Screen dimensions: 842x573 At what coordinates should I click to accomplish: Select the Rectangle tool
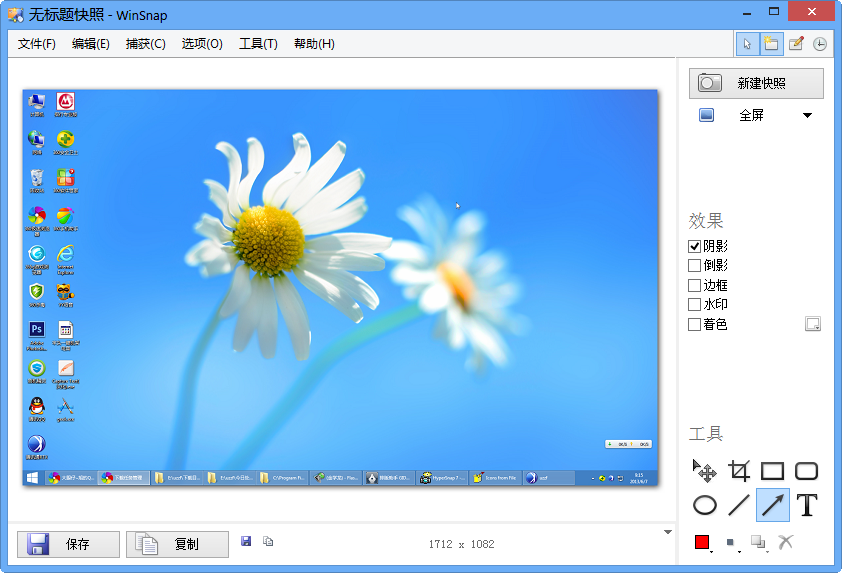click(x=772, y=471)
